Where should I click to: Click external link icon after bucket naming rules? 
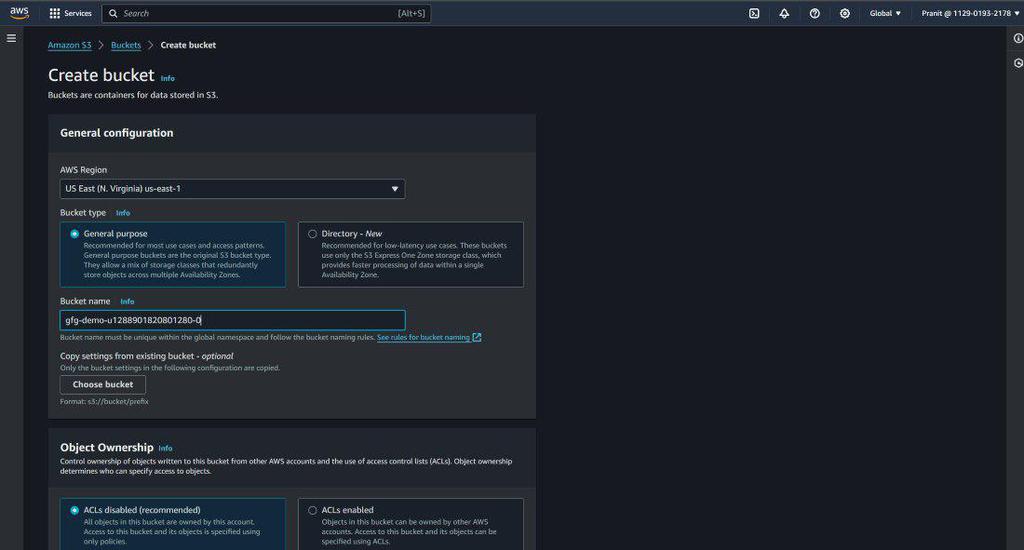[x=477, y=338]
